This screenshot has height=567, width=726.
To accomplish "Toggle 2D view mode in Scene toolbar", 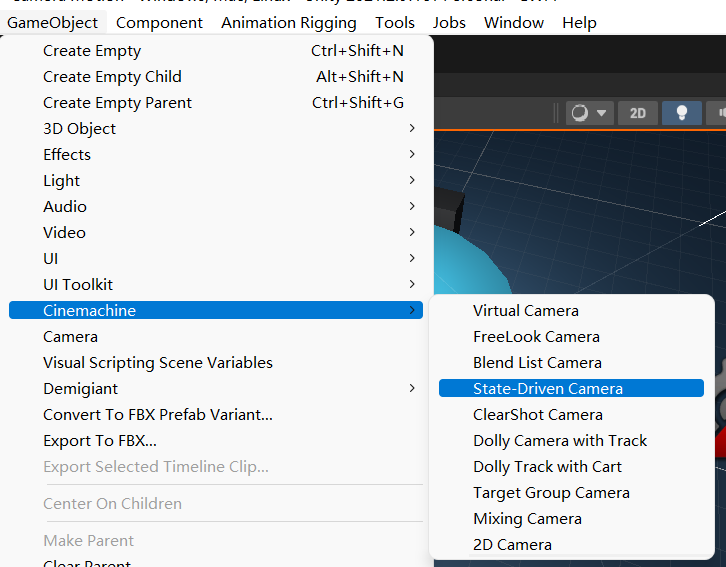I will (x=637, y=113).
